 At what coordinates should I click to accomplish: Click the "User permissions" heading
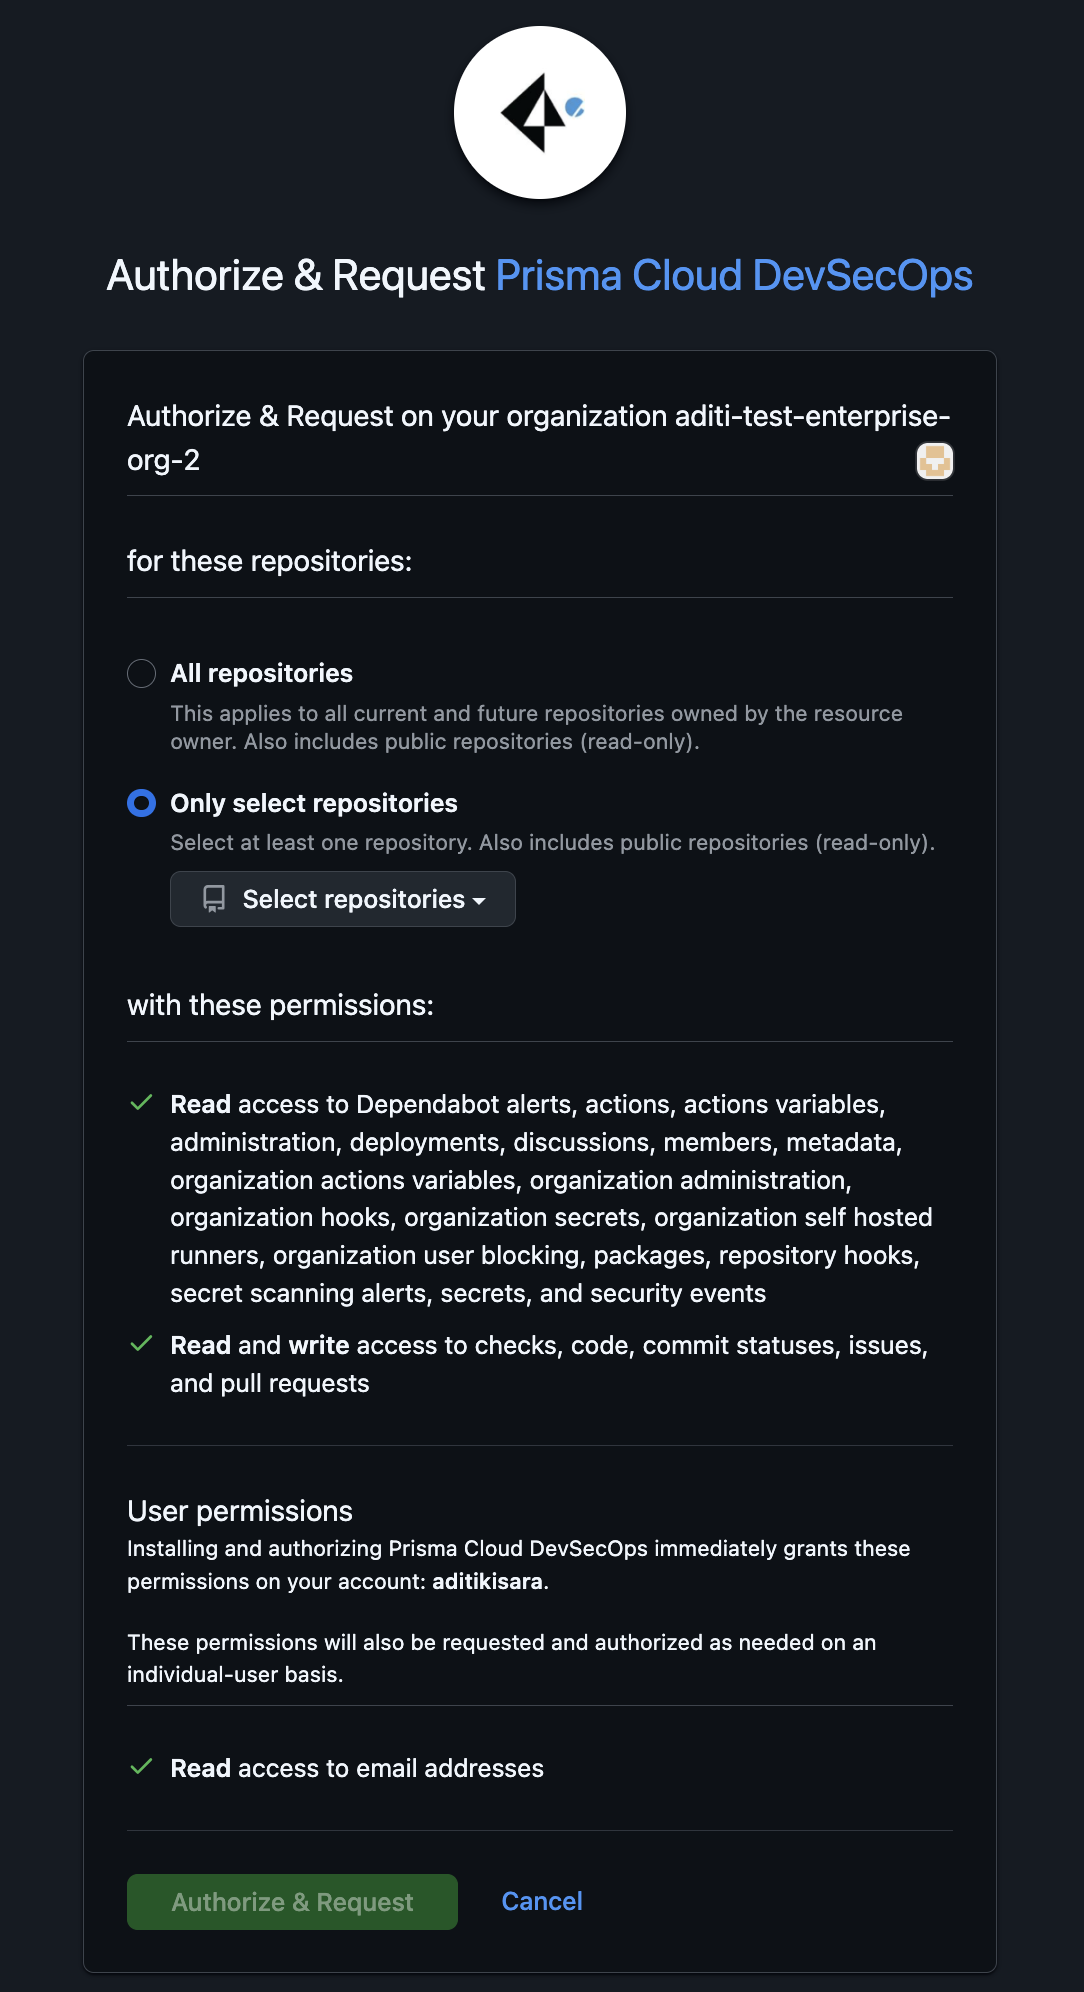[x=240, y=1511]
